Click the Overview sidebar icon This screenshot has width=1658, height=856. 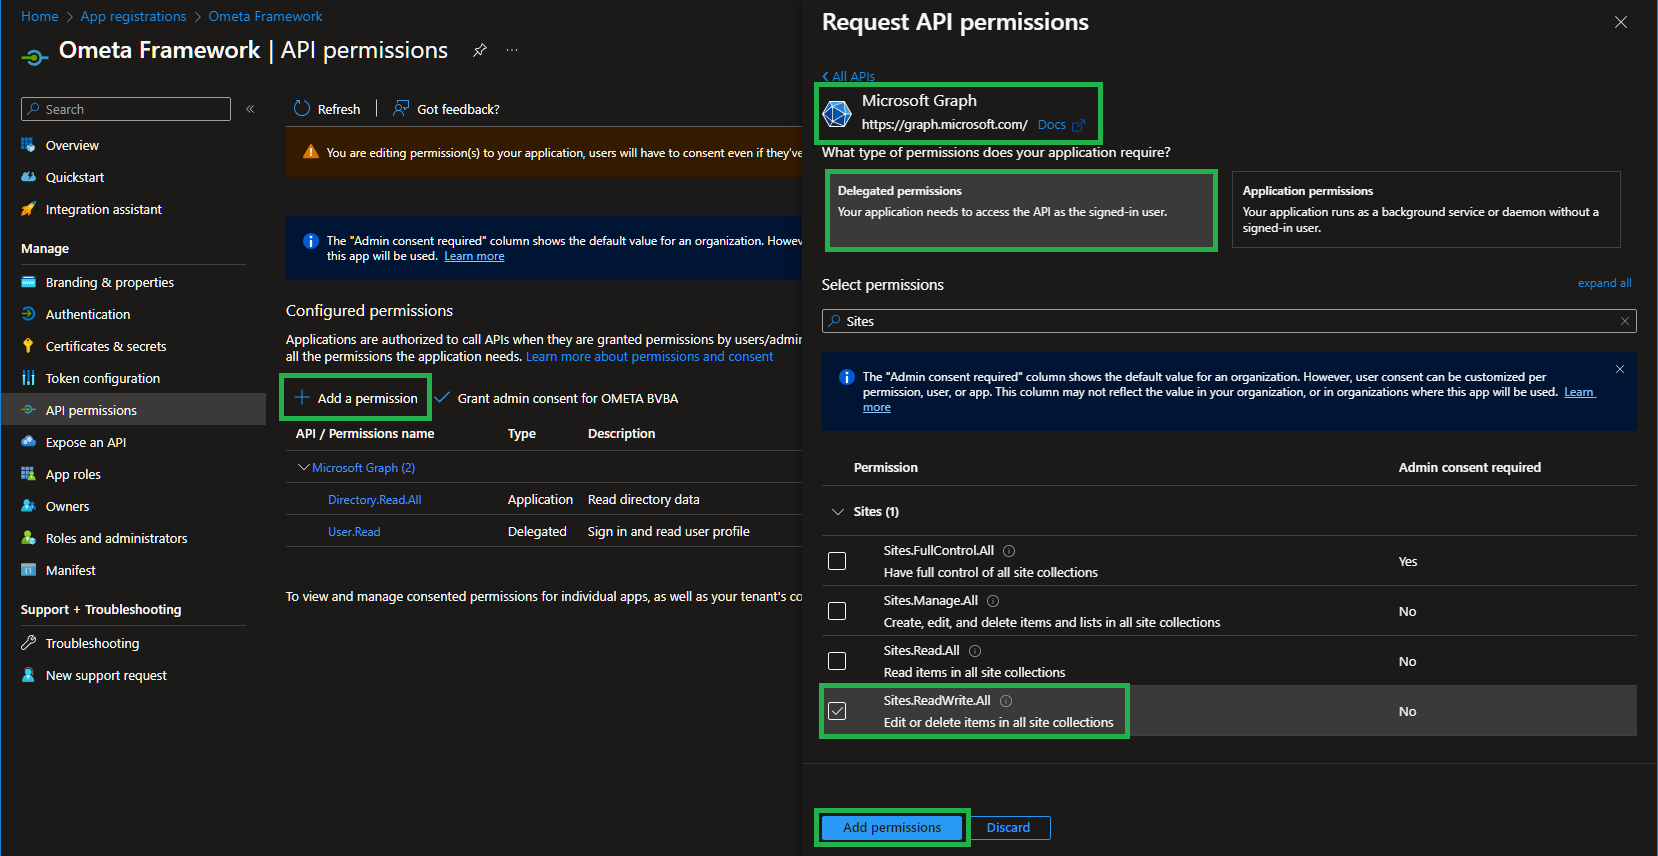tap(28, 145)
